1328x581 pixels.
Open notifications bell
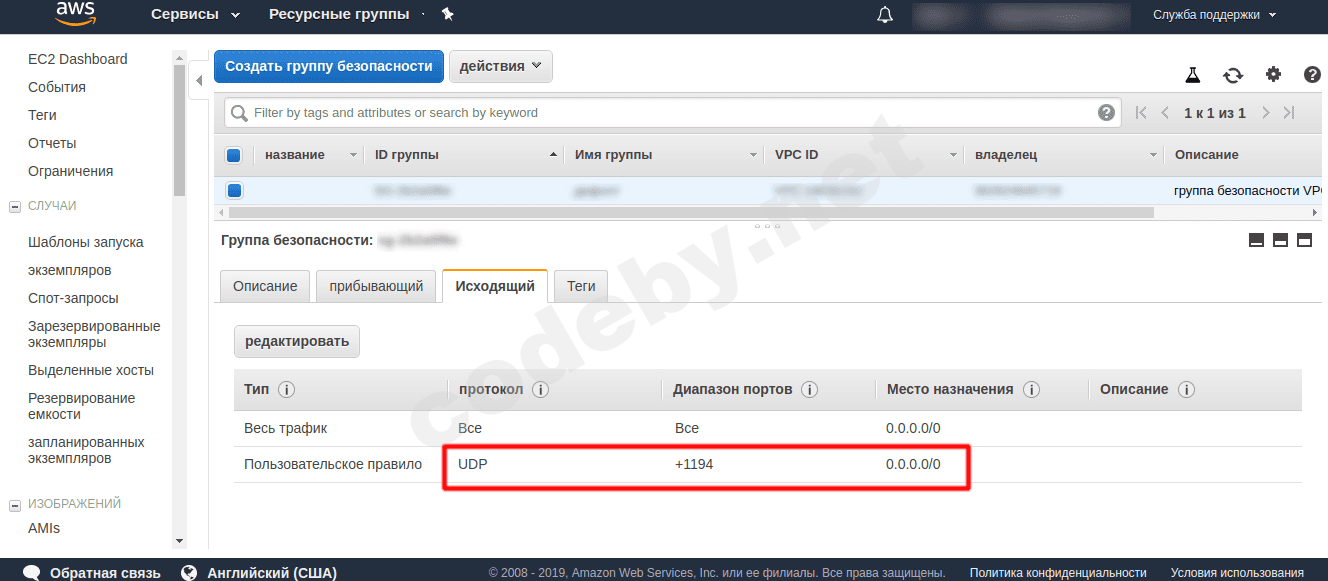[885, 15]
